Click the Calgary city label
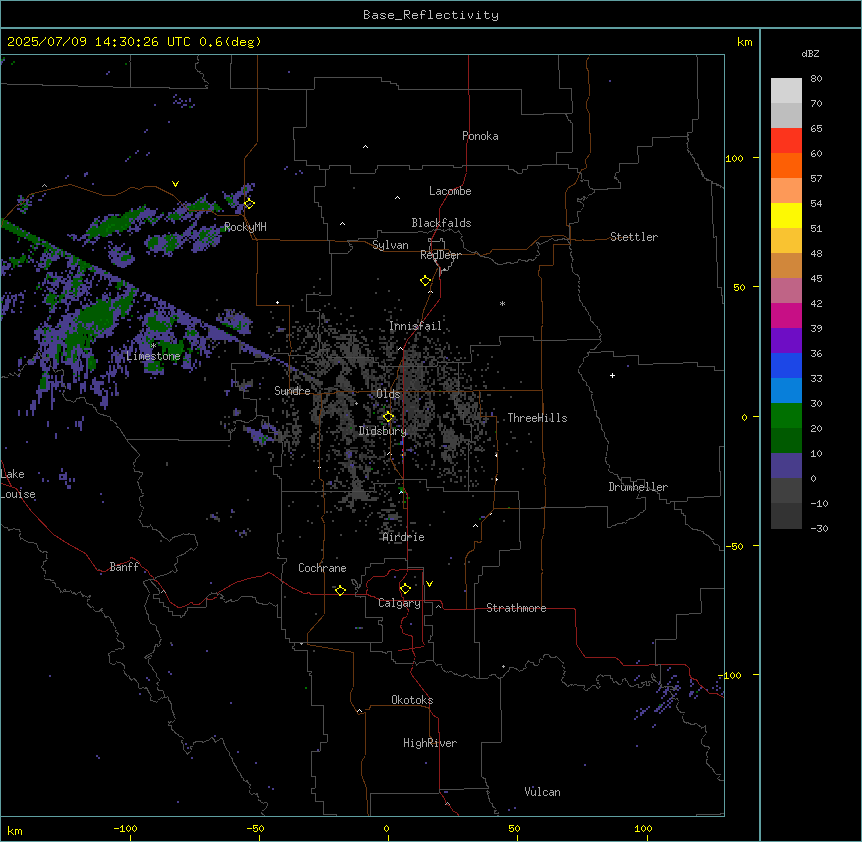This screenshot has height=842, width=862. point(399,603)
